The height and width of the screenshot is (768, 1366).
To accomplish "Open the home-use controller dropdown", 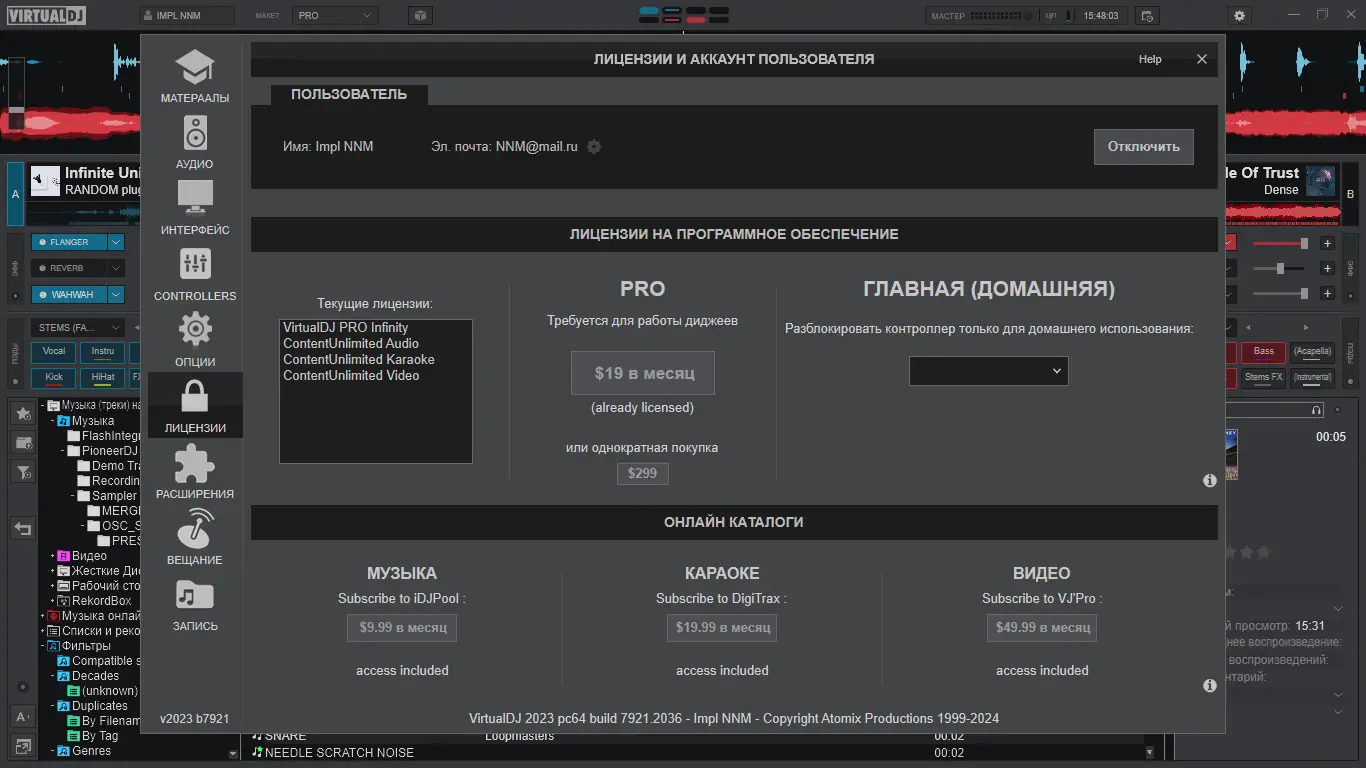I will (x=988, y=371).
